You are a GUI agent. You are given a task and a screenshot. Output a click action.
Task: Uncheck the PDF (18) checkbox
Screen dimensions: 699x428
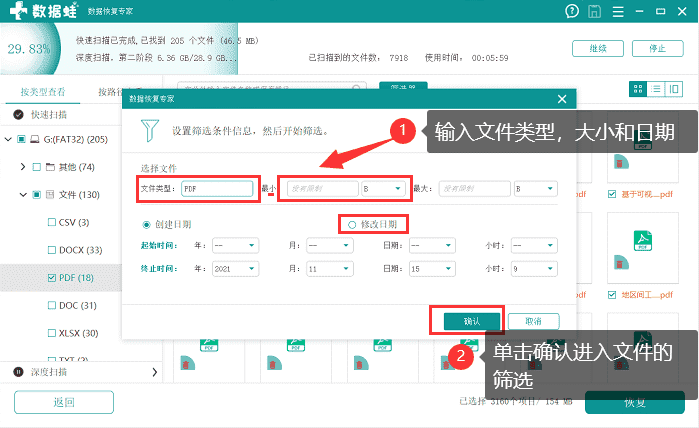point(52,278)
